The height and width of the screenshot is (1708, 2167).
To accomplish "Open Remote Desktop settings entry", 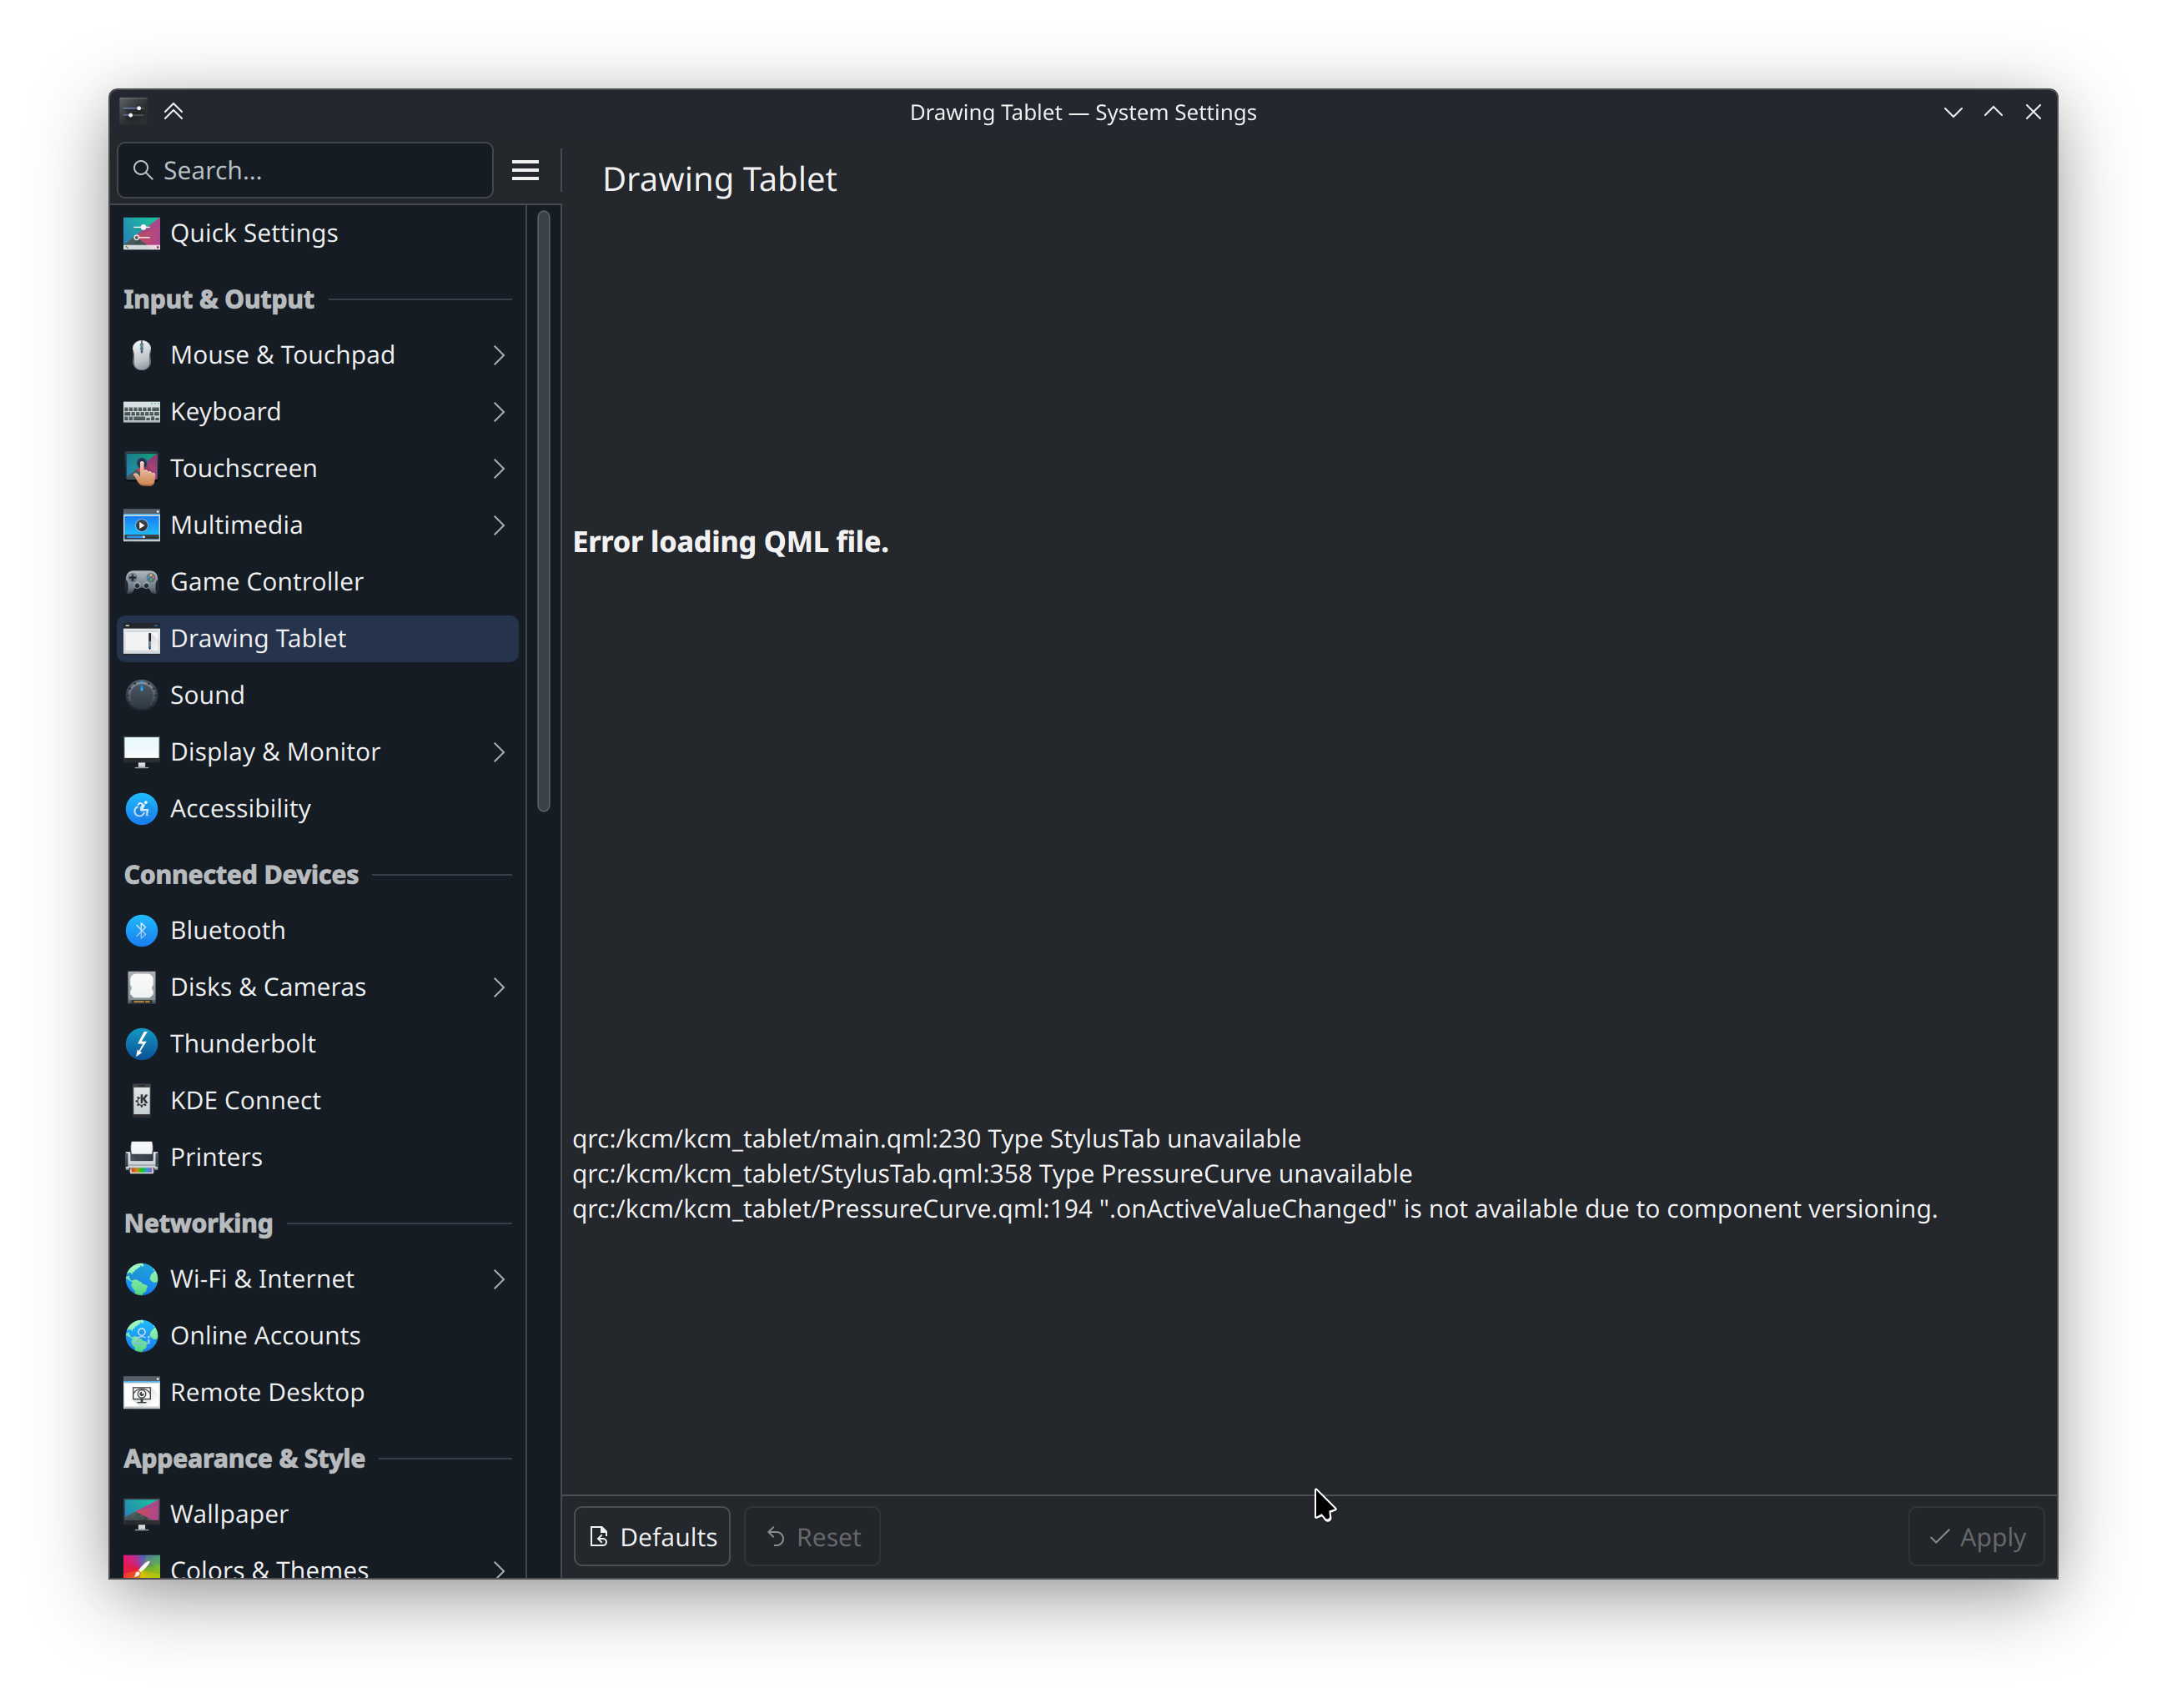I will 317,1392.
